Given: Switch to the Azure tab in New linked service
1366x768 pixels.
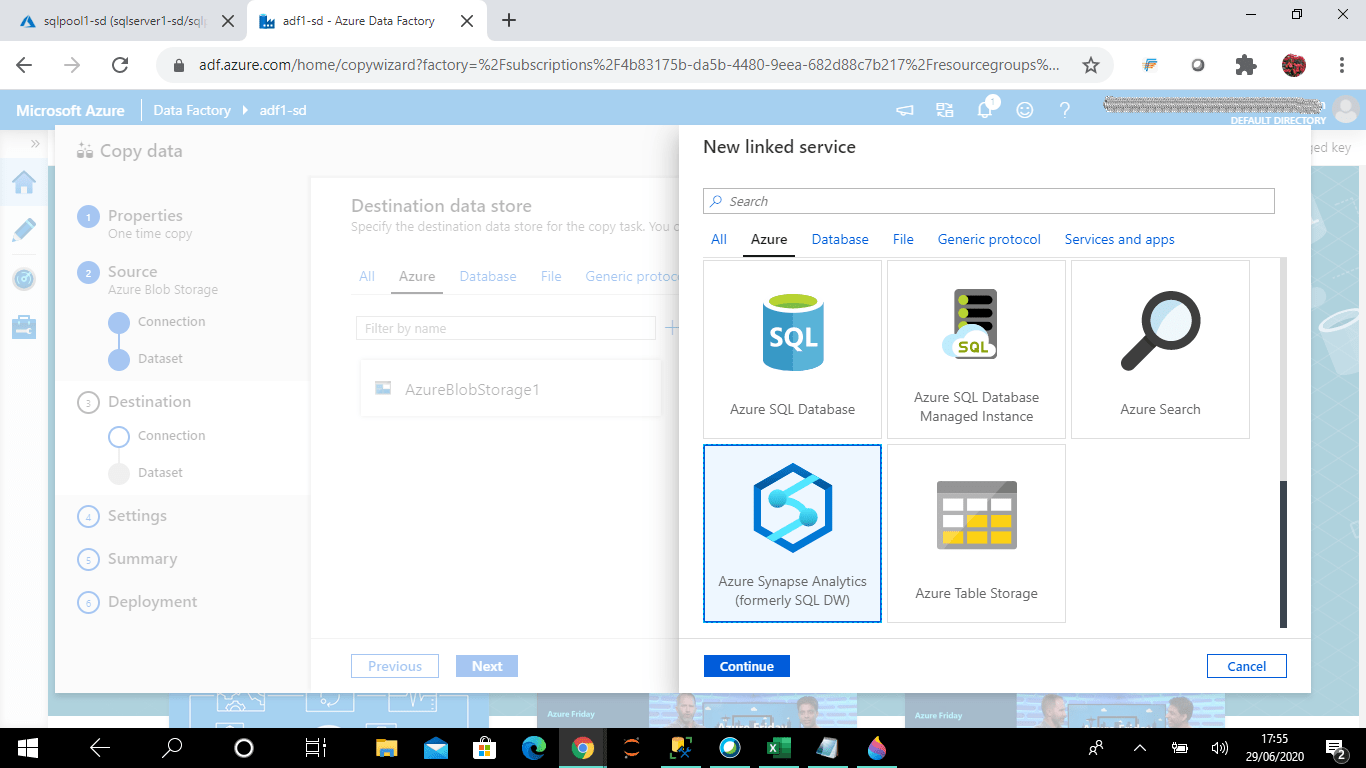Looking at the screenshot, I should click(769, 240).
